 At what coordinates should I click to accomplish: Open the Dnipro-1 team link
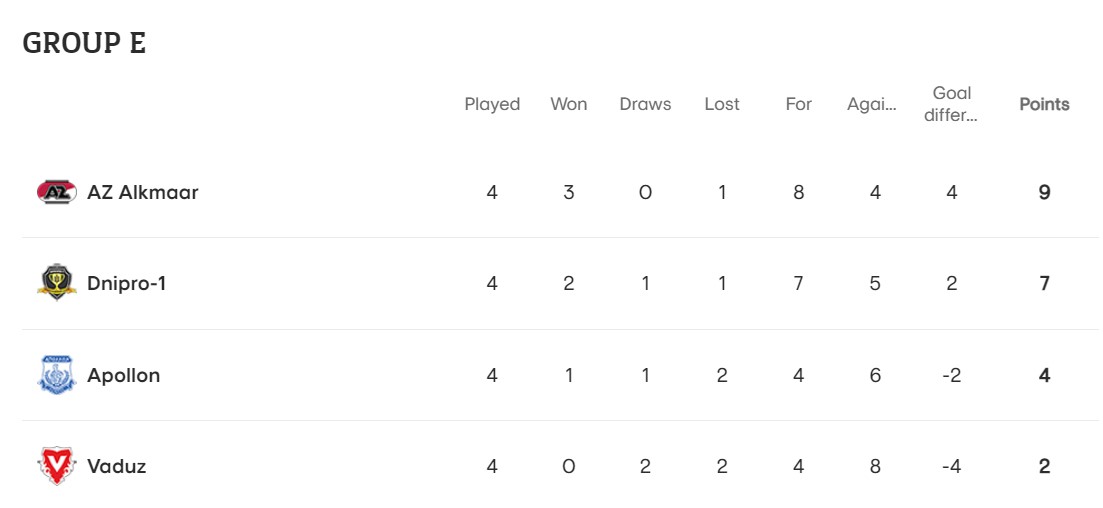[127, 284]
